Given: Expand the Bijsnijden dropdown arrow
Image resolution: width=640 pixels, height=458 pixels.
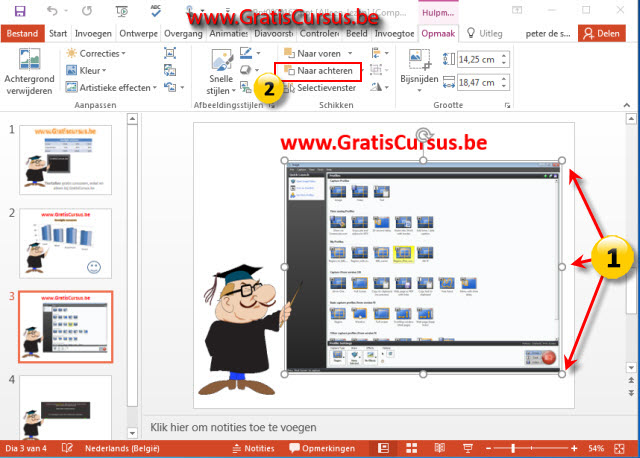Looking at the screenshot, I should coord(419,91).
